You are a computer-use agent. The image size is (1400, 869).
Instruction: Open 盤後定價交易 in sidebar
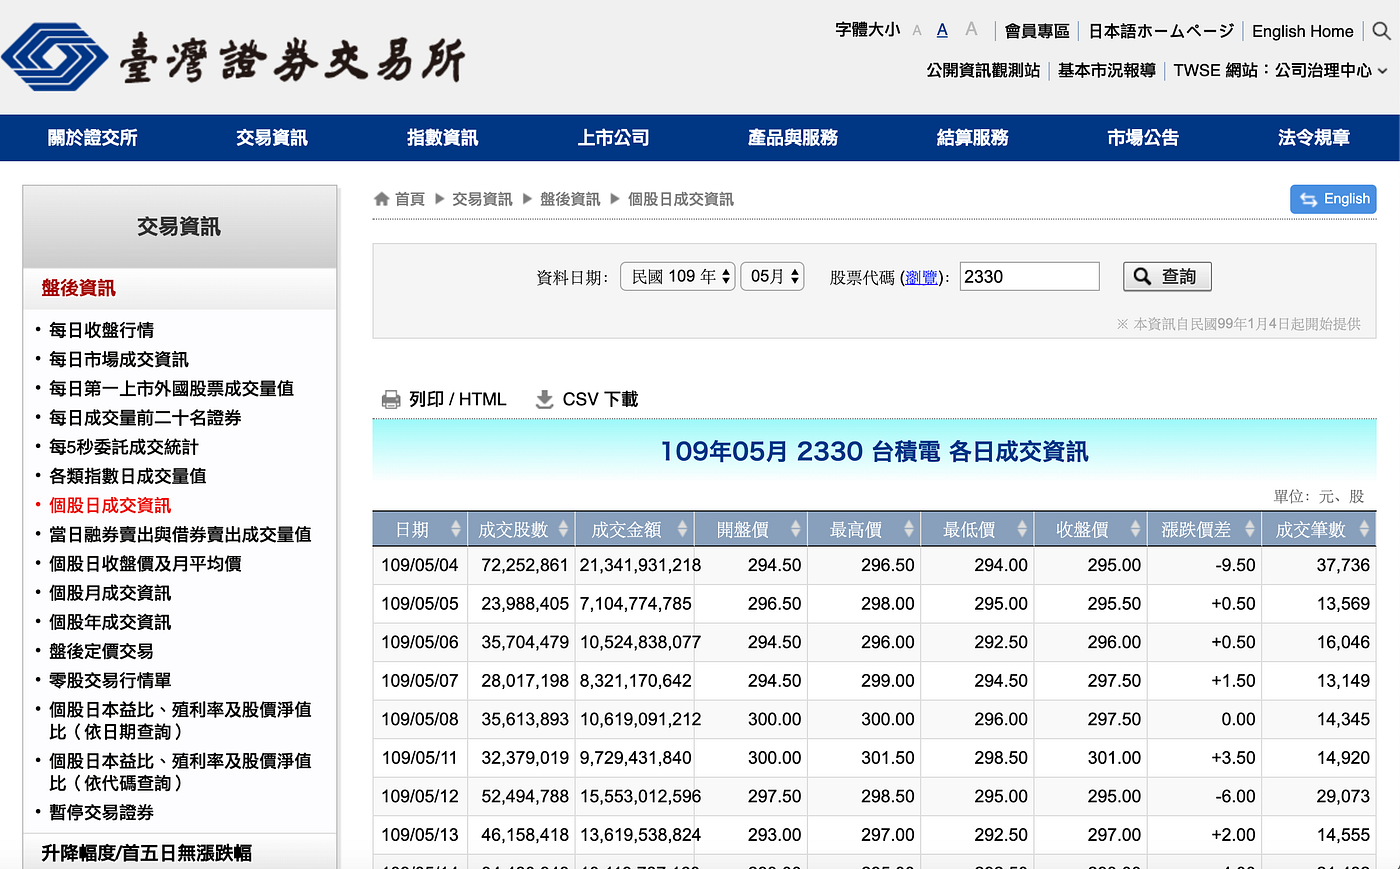101,651
